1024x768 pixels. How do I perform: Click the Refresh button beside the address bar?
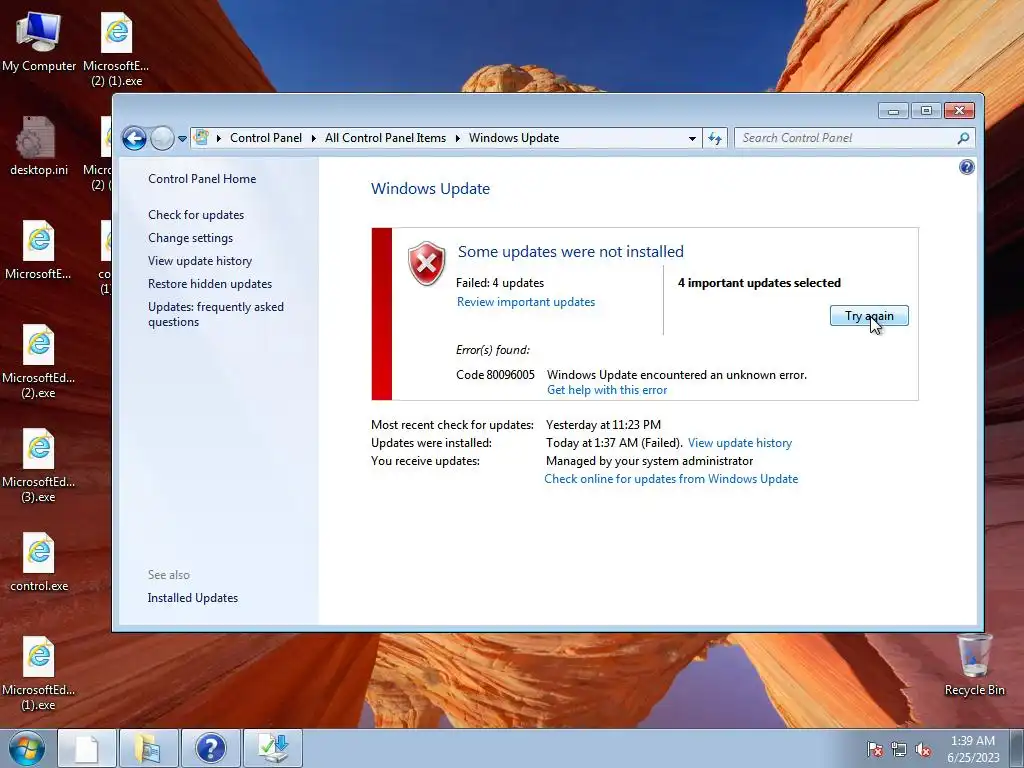click(x=715, y=138)
